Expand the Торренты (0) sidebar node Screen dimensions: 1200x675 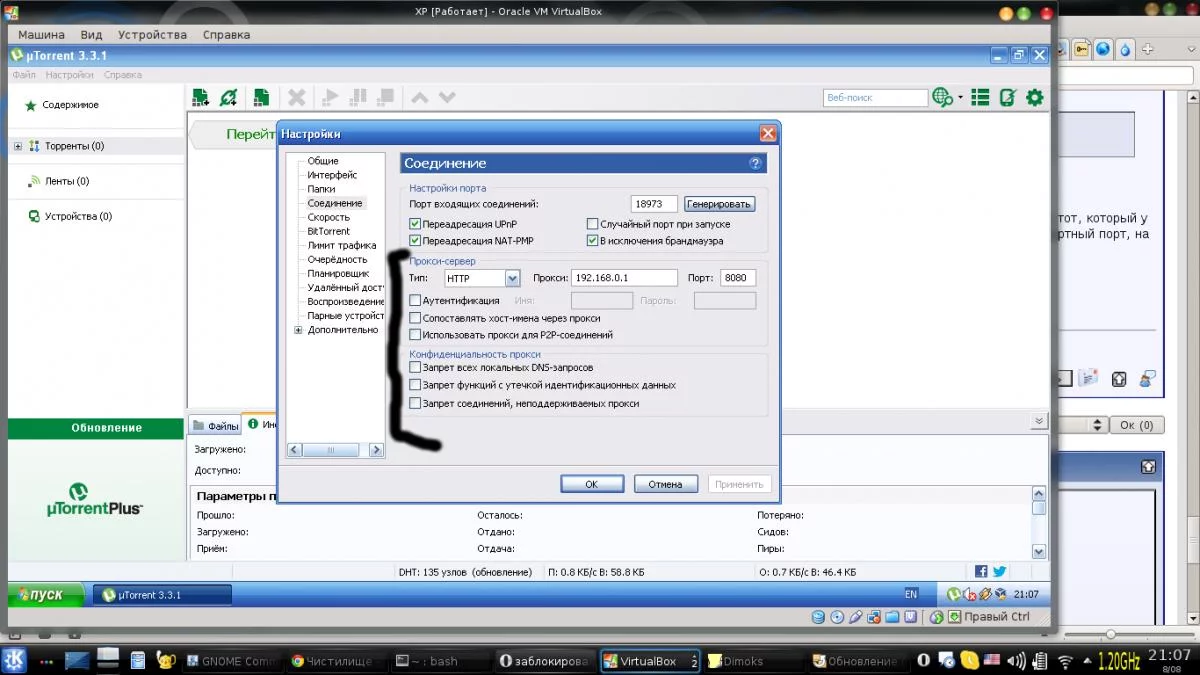coord(18,146)
